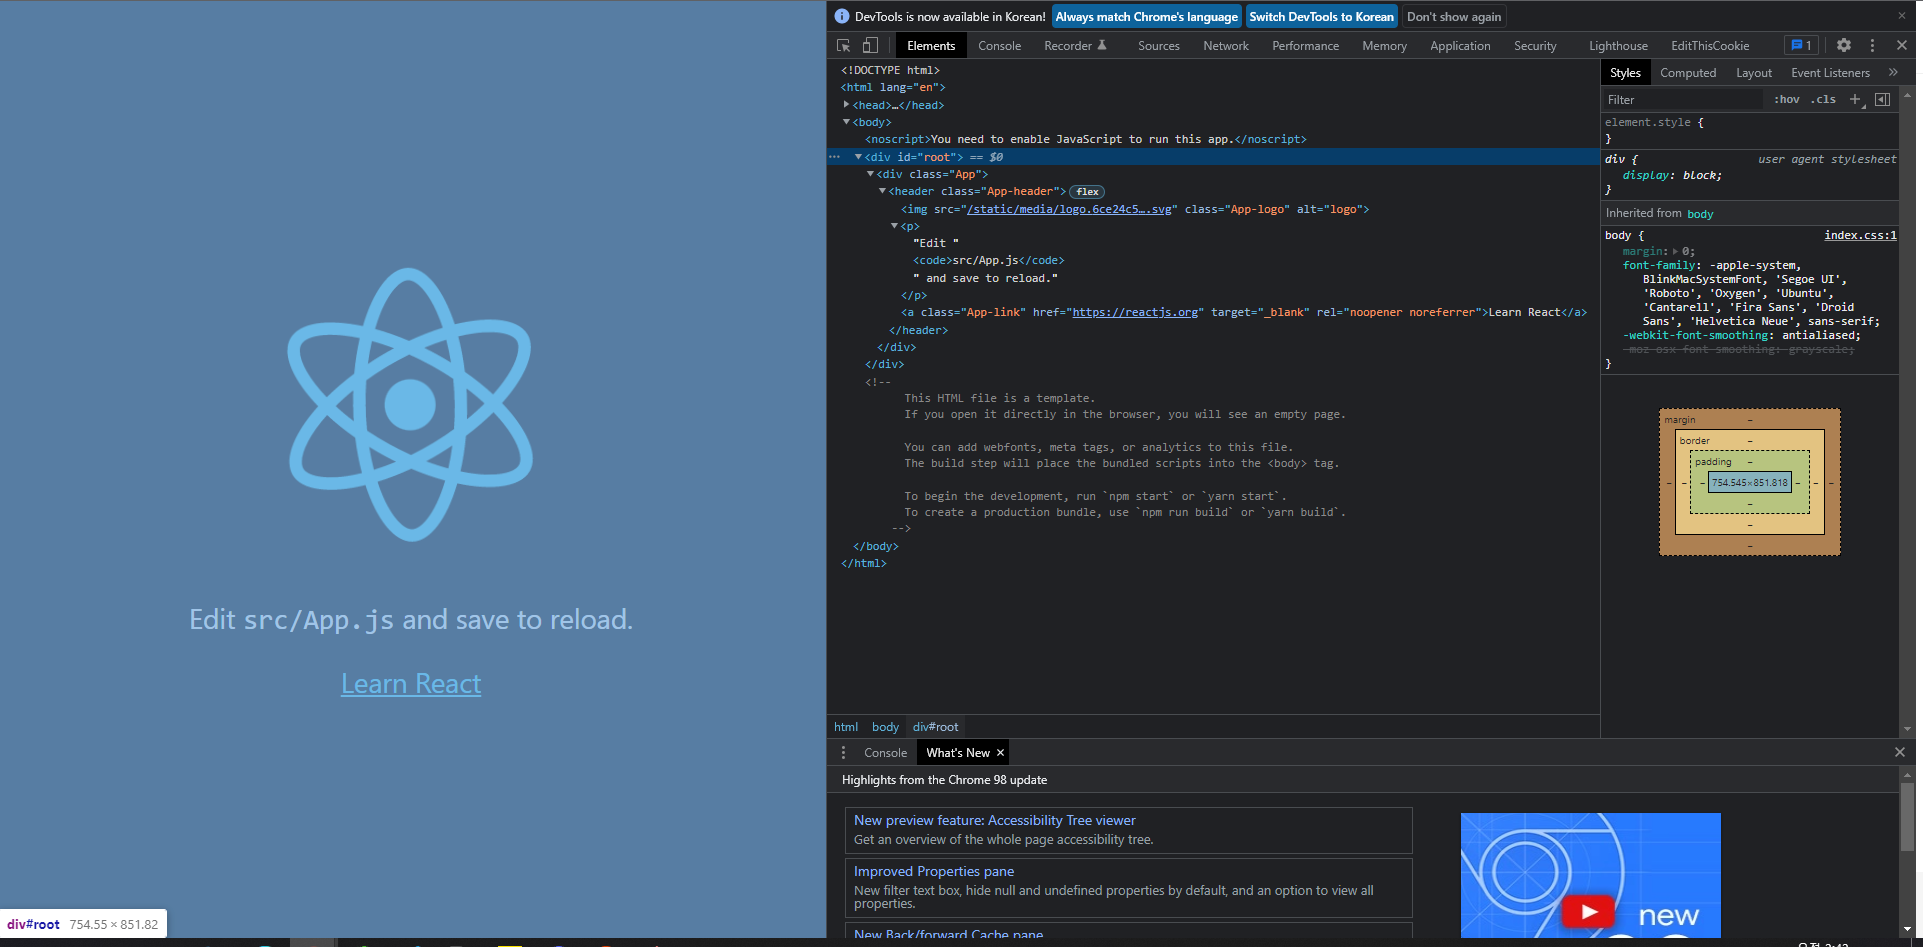Click the display: block property value

1701,175
